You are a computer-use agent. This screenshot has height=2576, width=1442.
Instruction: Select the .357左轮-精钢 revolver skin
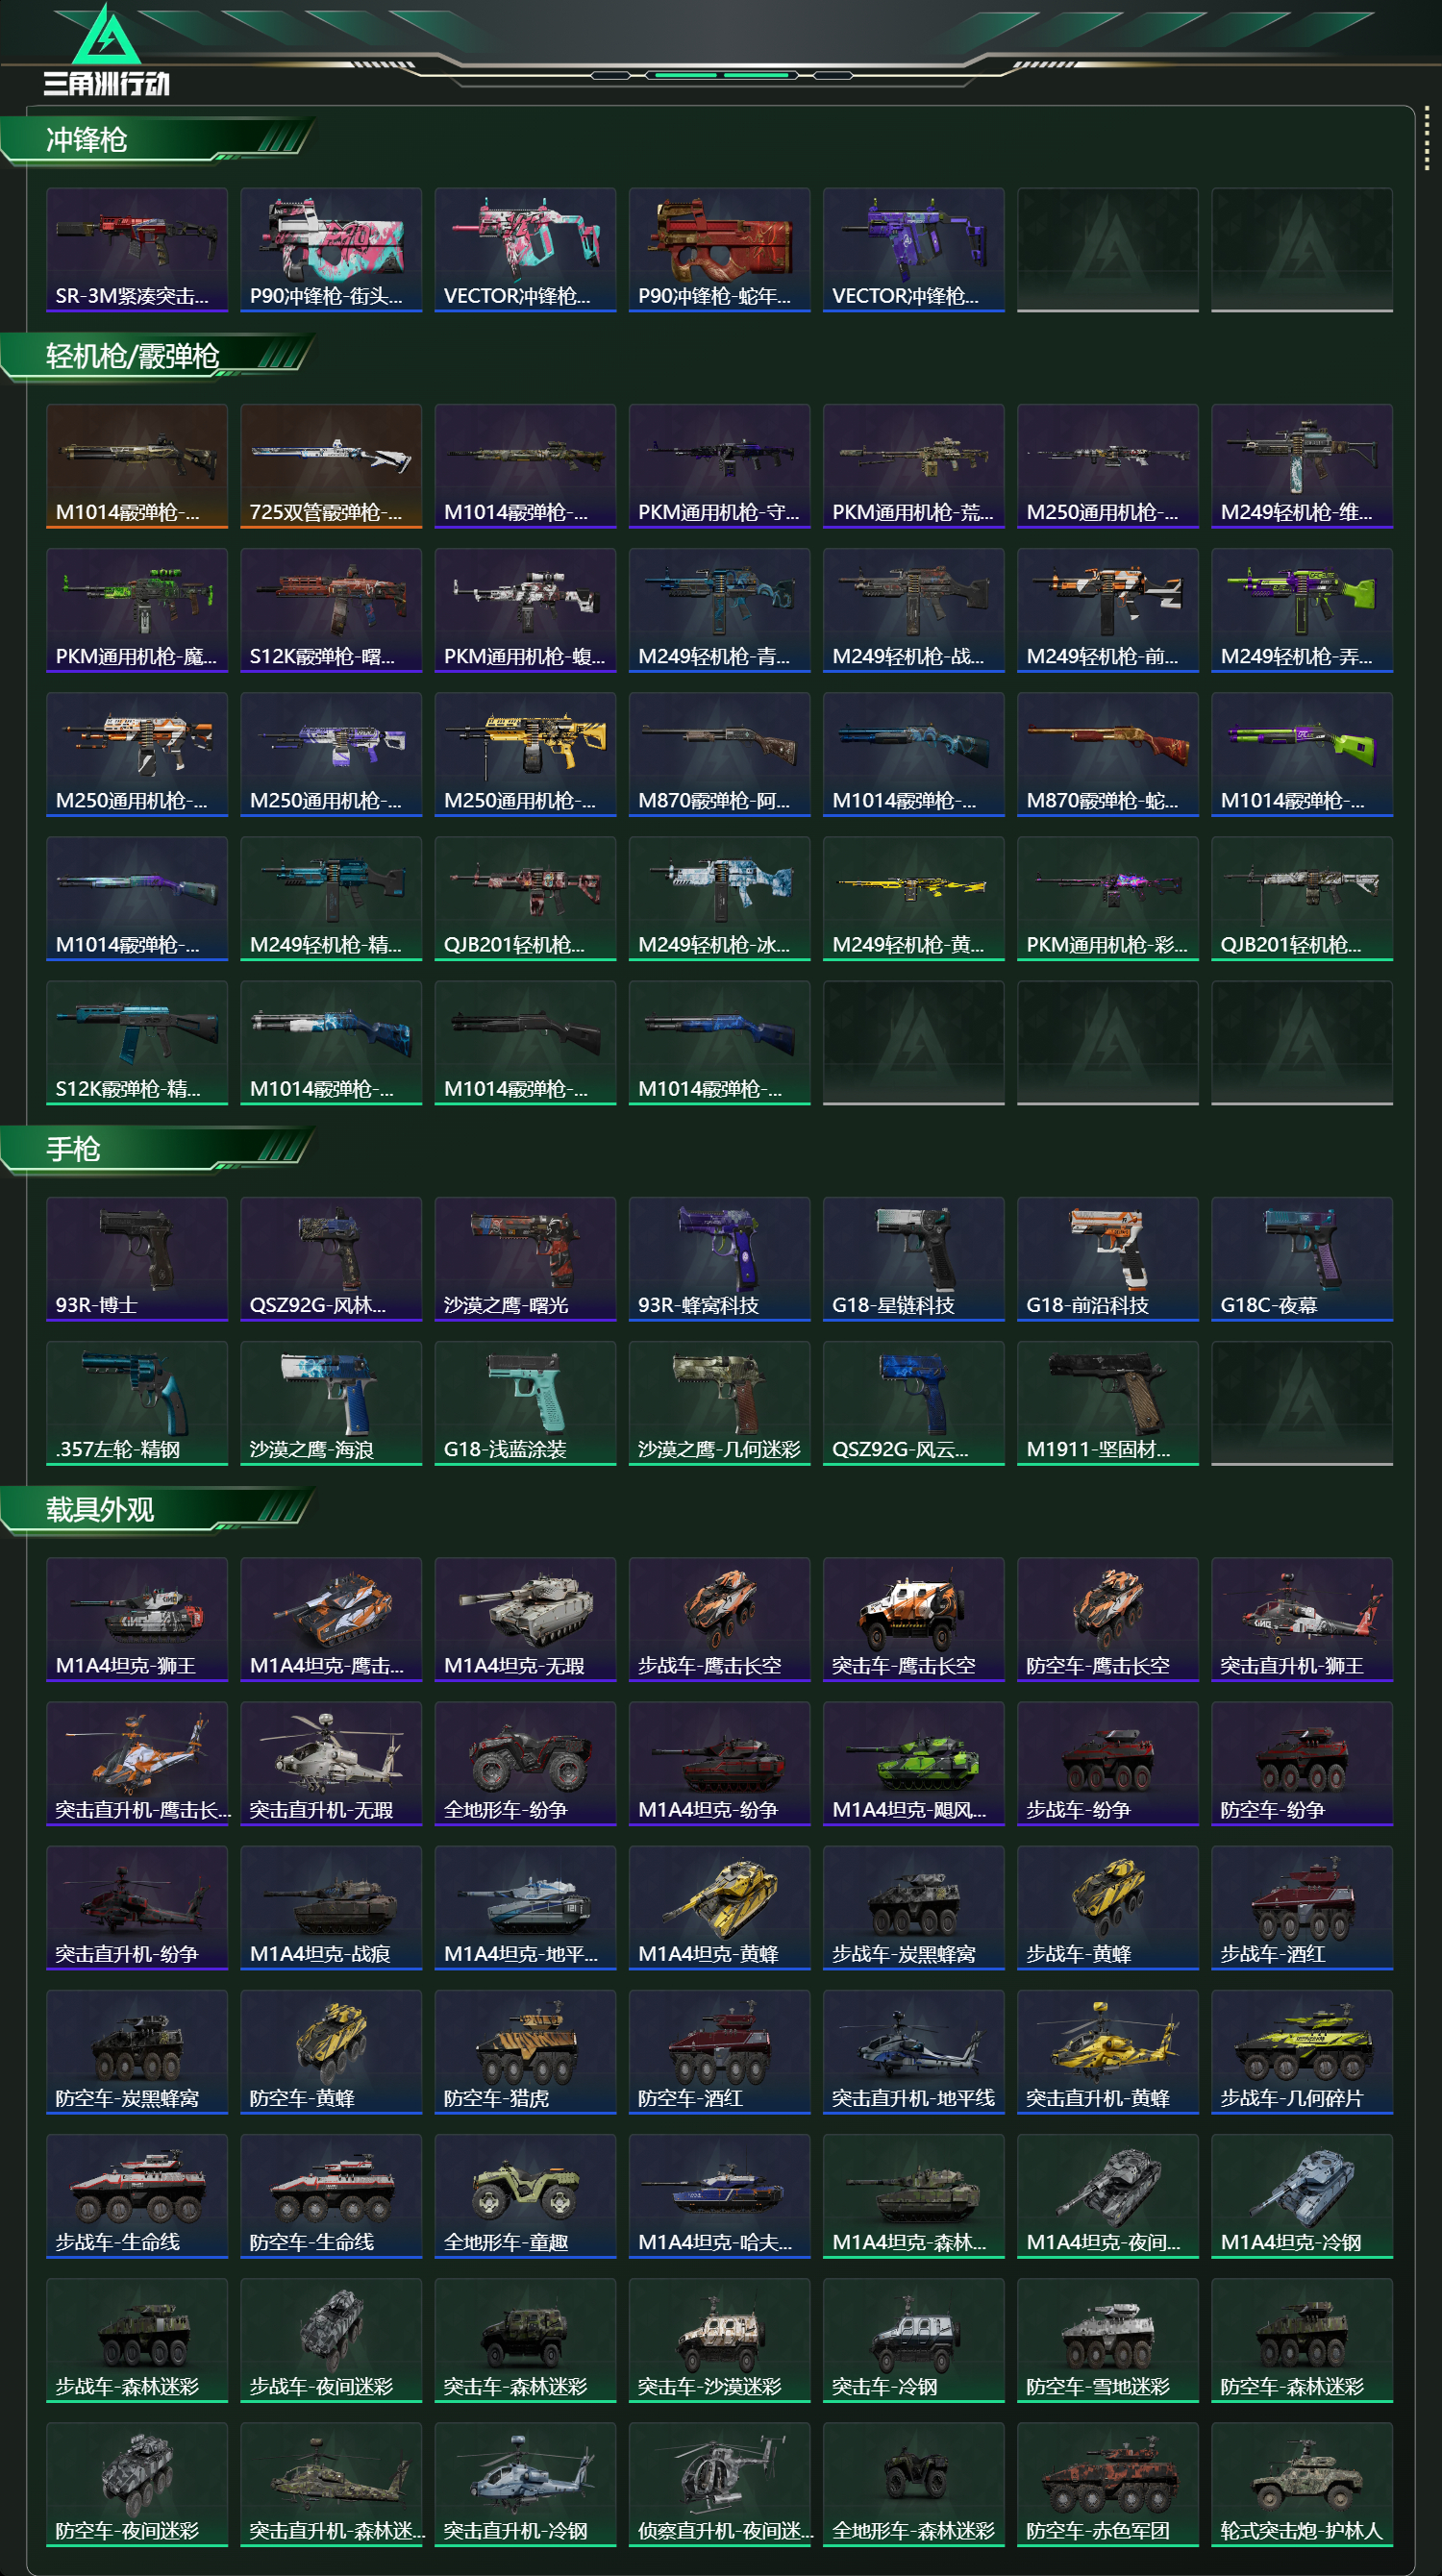point(137,1403)
